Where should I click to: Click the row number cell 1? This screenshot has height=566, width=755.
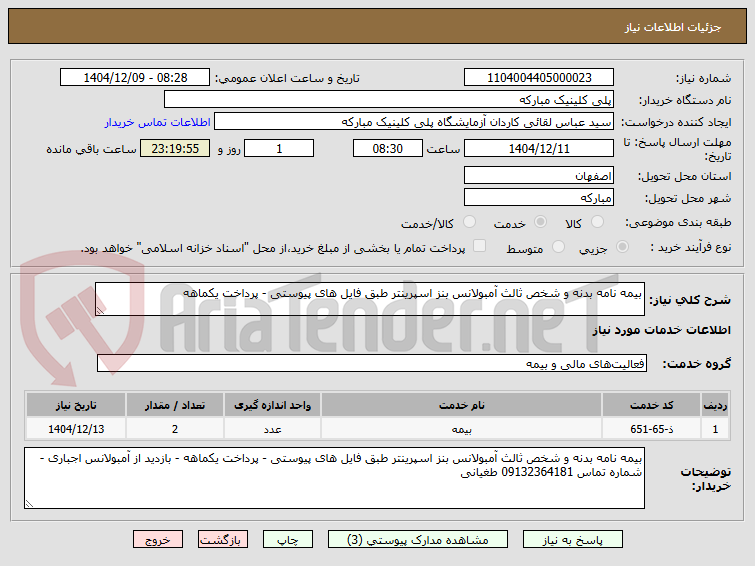(715, 429)
